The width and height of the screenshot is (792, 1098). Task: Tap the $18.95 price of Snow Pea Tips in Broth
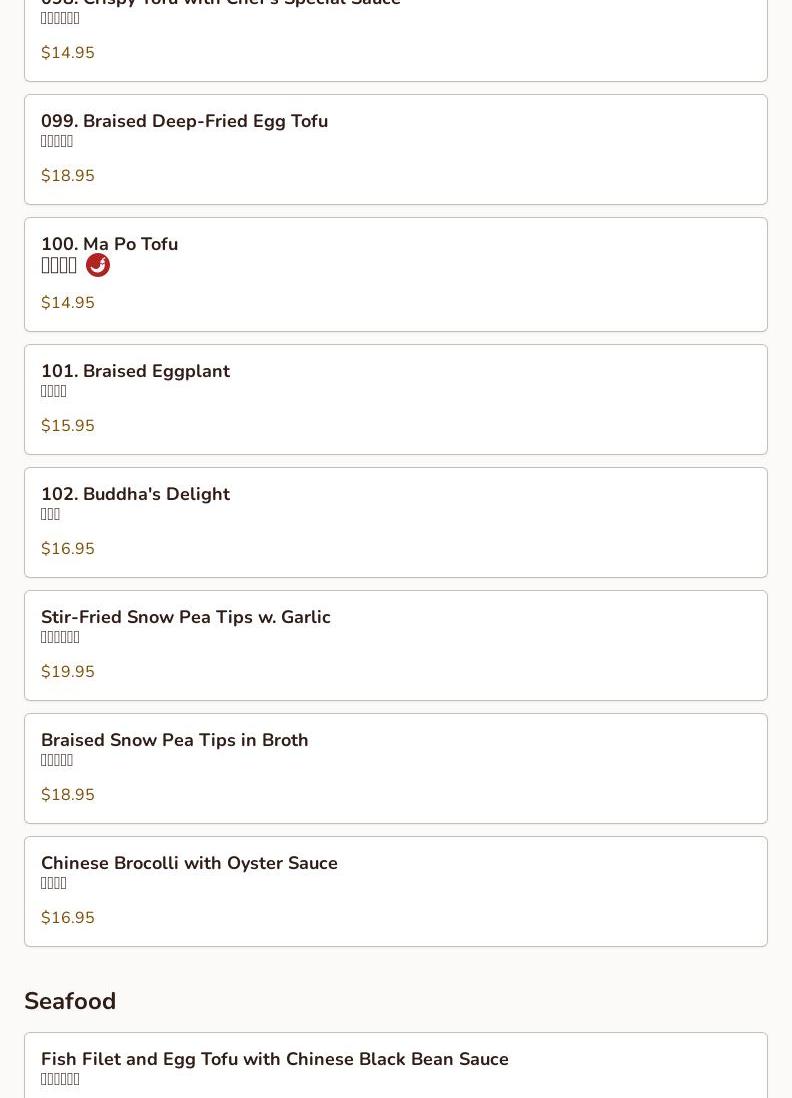68,795
